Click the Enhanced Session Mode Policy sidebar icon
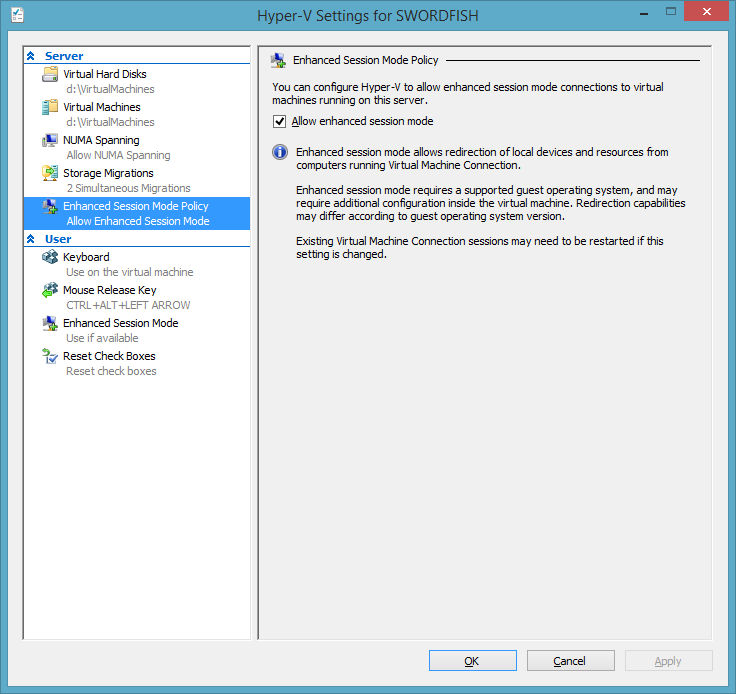 [x=50, y=206]
